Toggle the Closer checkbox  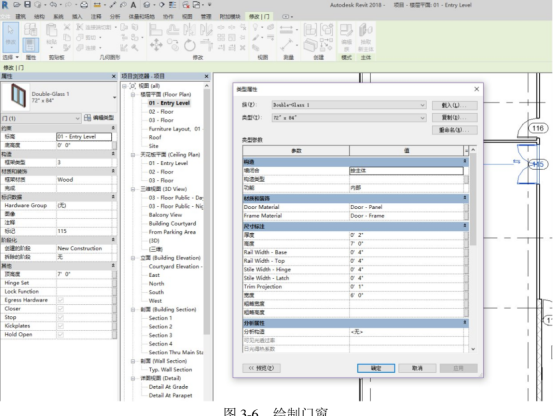coord(60,309)
